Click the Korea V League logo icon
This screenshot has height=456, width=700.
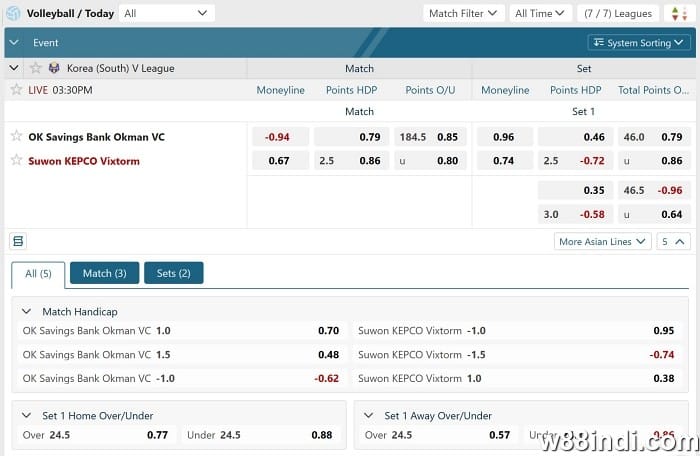click(54, 68)
